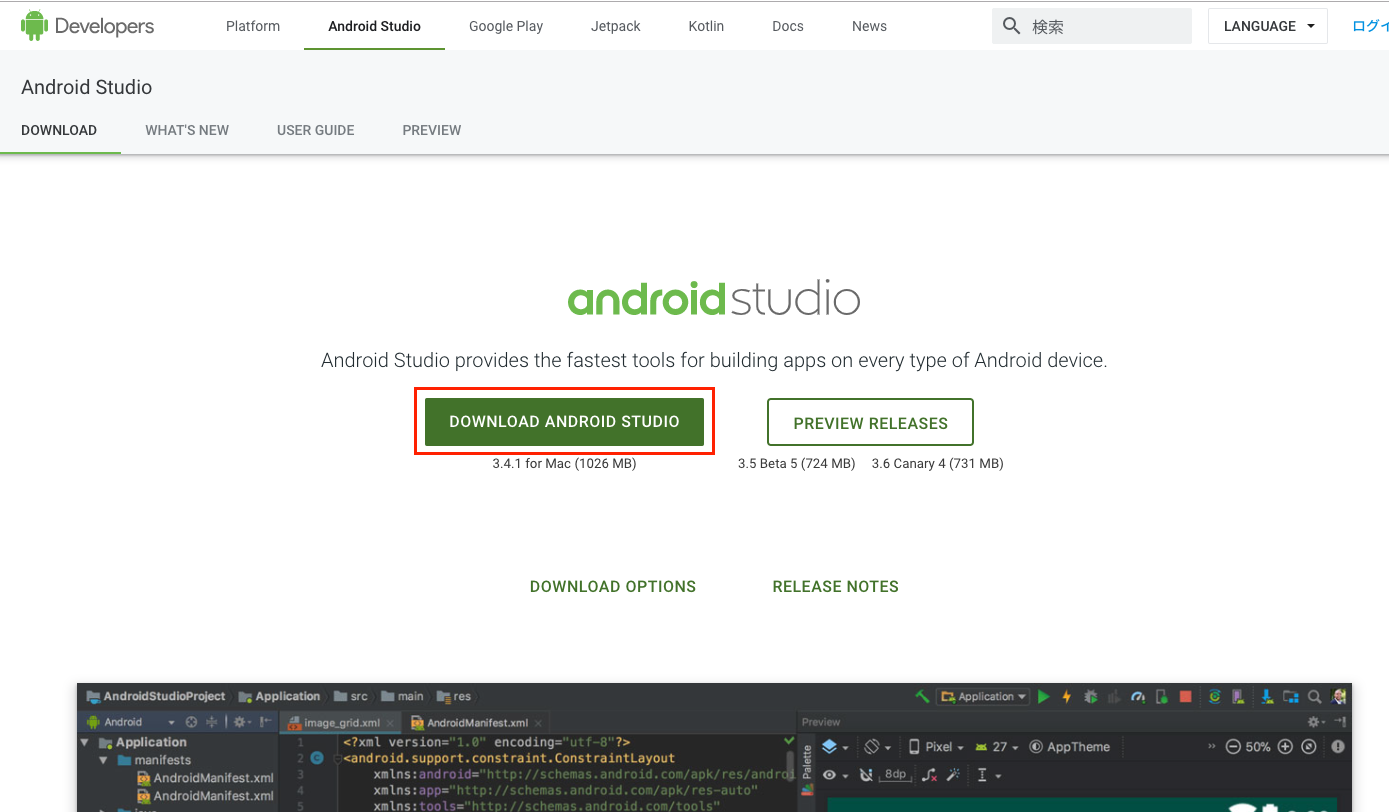1389x812 pixels.
Task: Click the 検索 search field
Action: (1090, 26)
